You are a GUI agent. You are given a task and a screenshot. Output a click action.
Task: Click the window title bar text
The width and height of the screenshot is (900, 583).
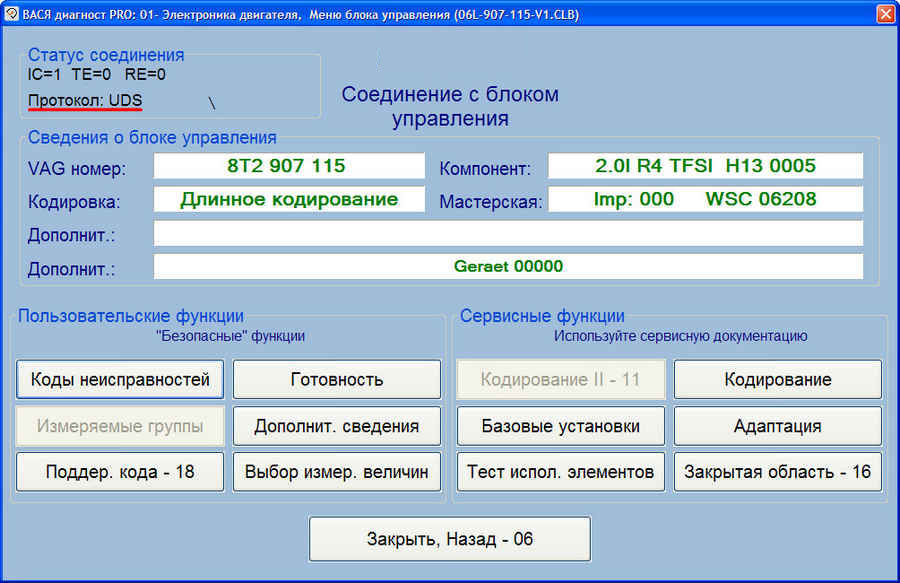301,14
